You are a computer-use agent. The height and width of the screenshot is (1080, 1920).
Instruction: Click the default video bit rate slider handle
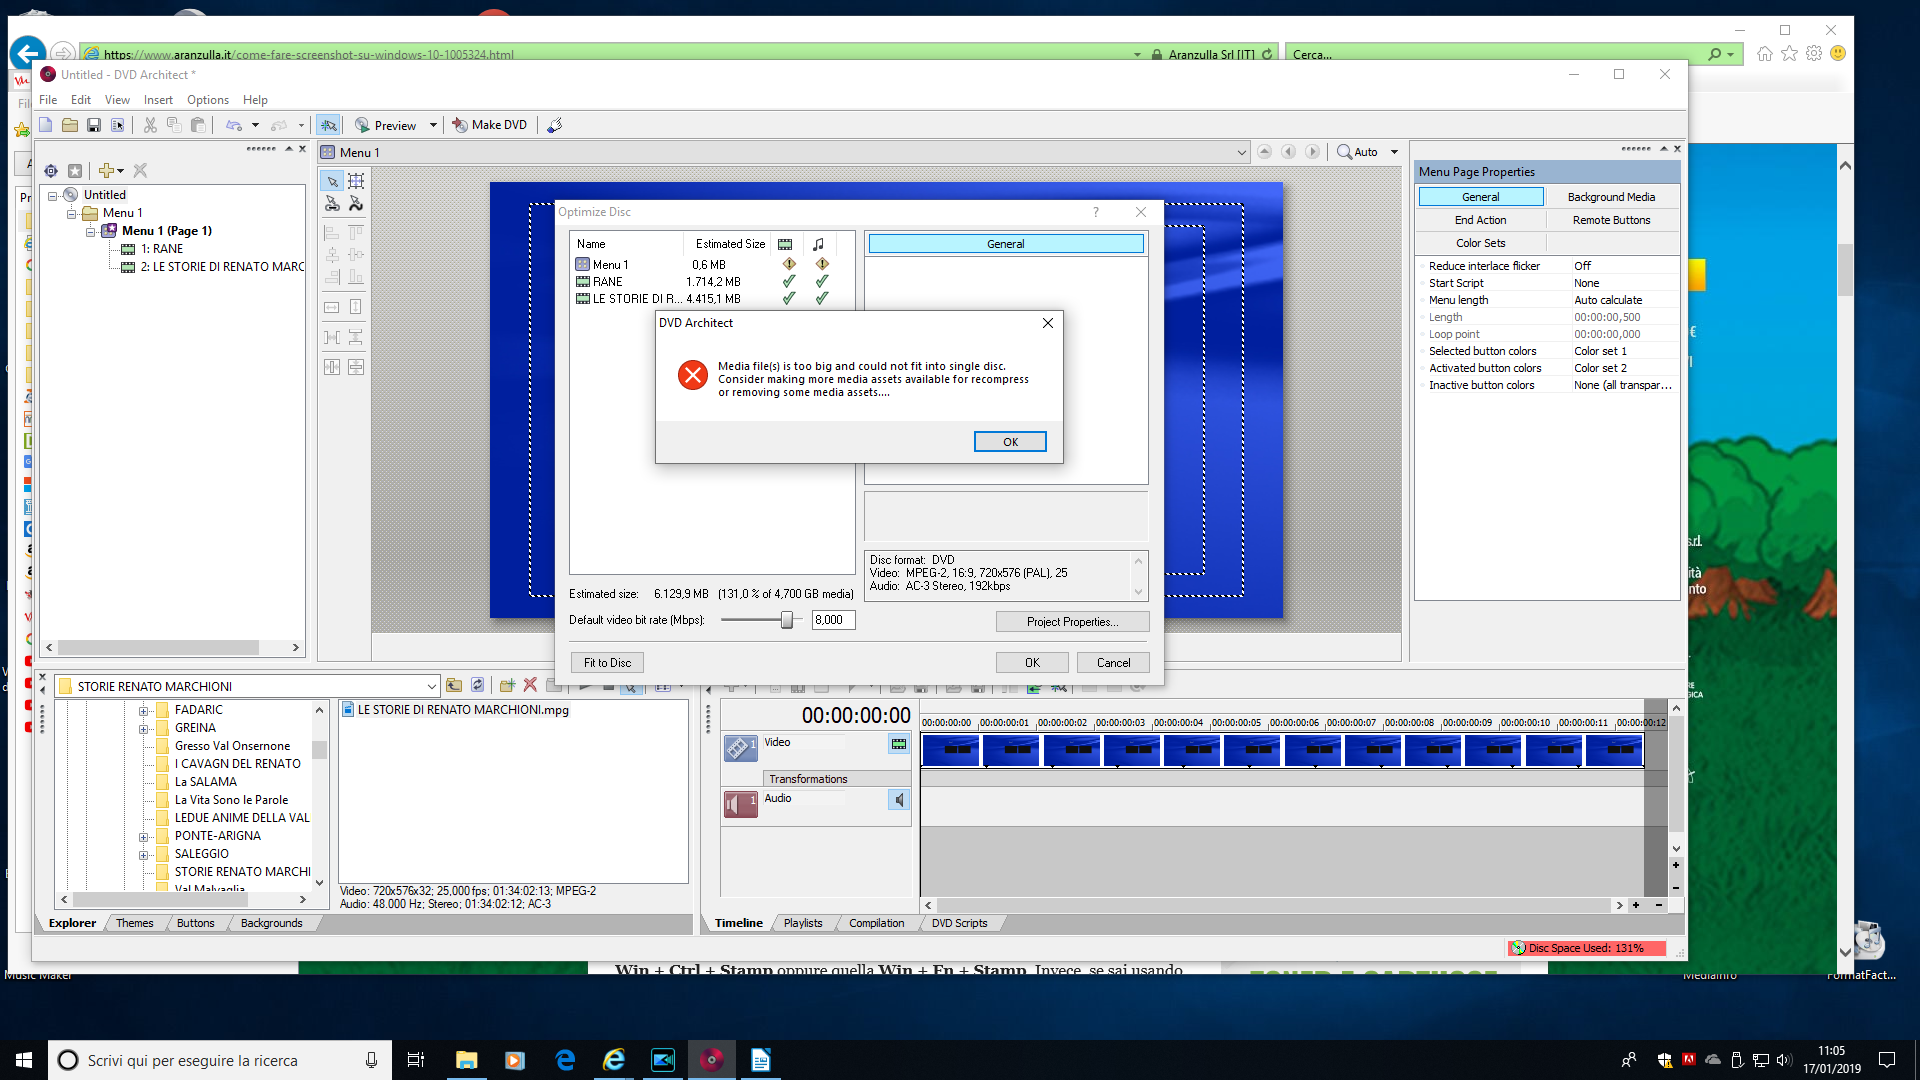[787, 620]
